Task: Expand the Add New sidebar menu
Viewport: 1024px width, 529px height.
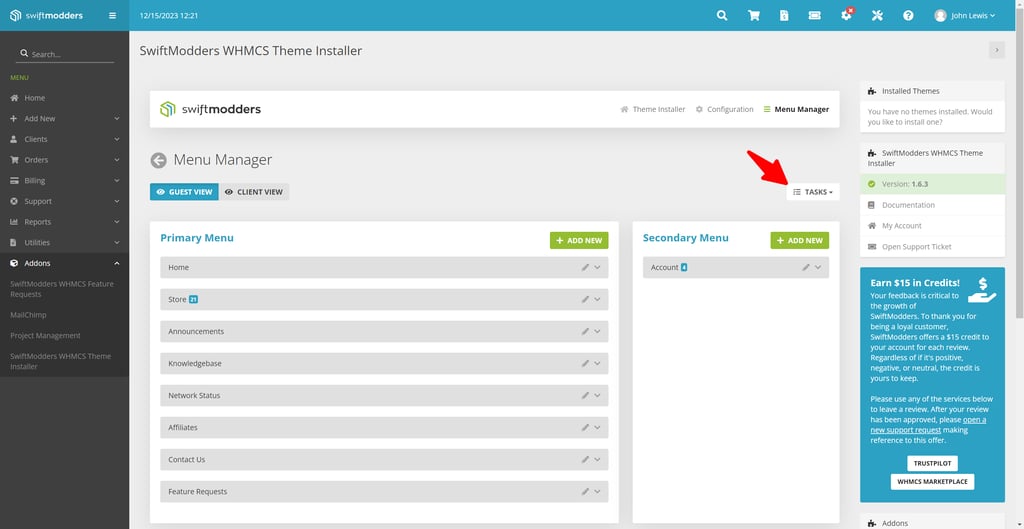Action: (64, 119)
